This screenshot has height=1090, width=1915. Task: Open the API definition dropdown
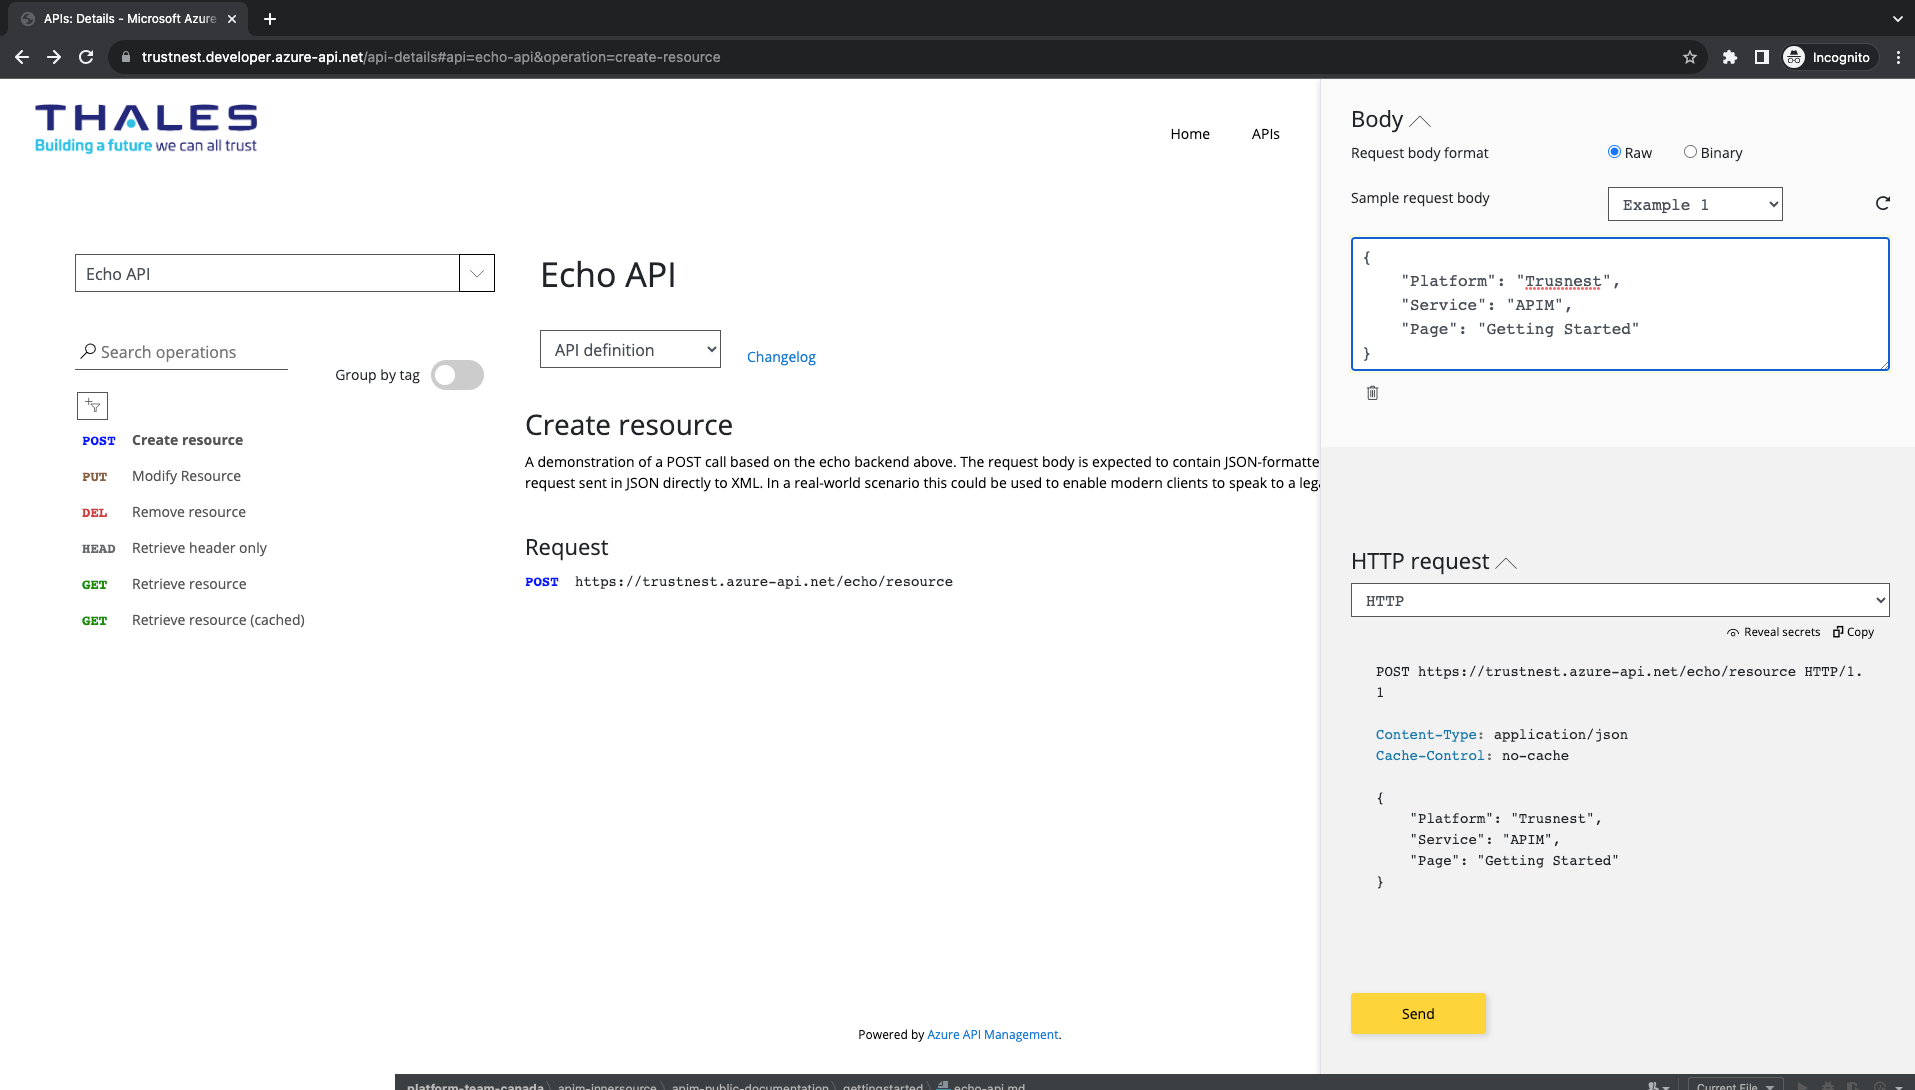click(x=630, y=349)
